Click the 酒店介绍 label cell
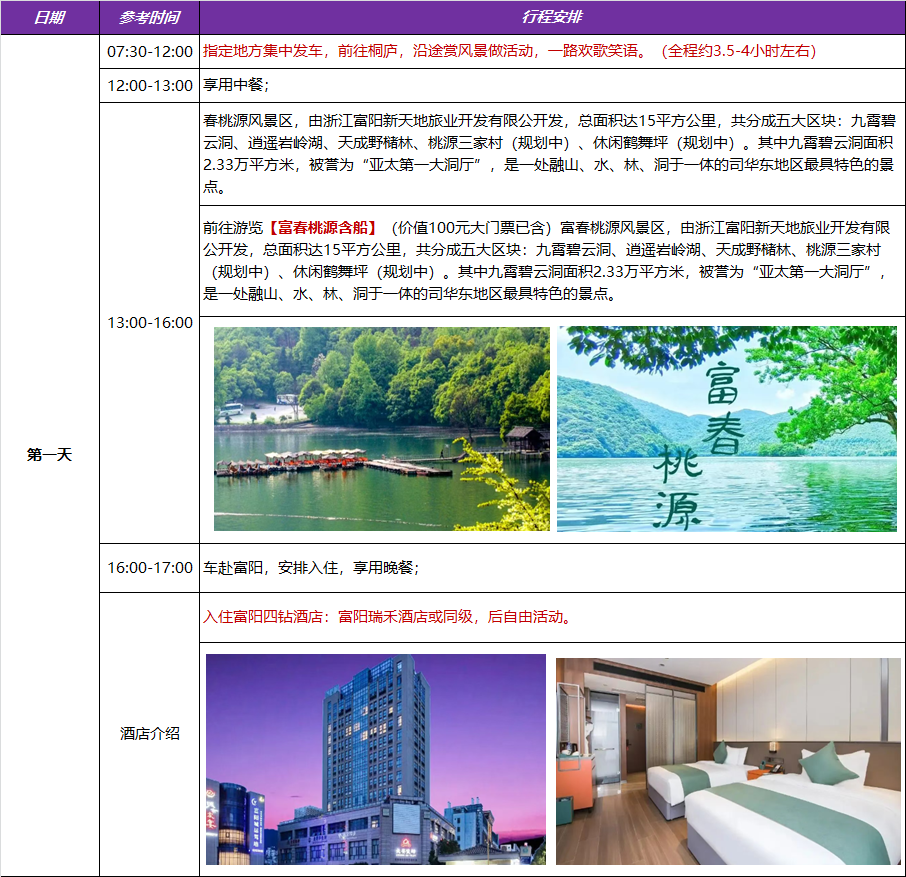This screenshot has height=877, width=906. pyautogui.click(x=149, y=734)
